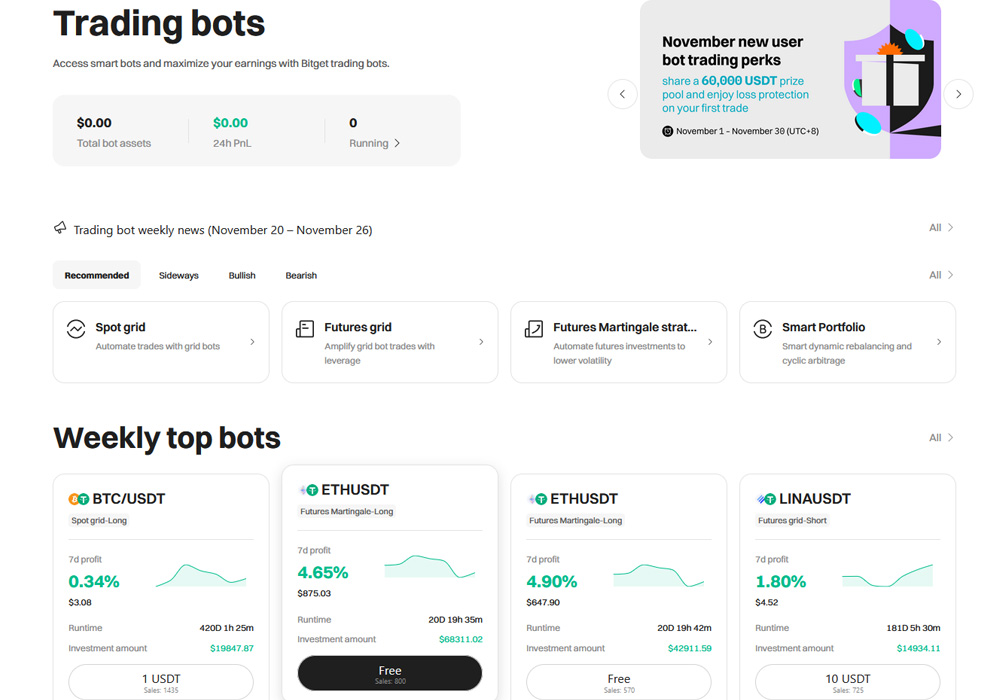Open the trading bot weekly news headline
The width and height of the screenshot is (1000, 700).
(223, 230)
